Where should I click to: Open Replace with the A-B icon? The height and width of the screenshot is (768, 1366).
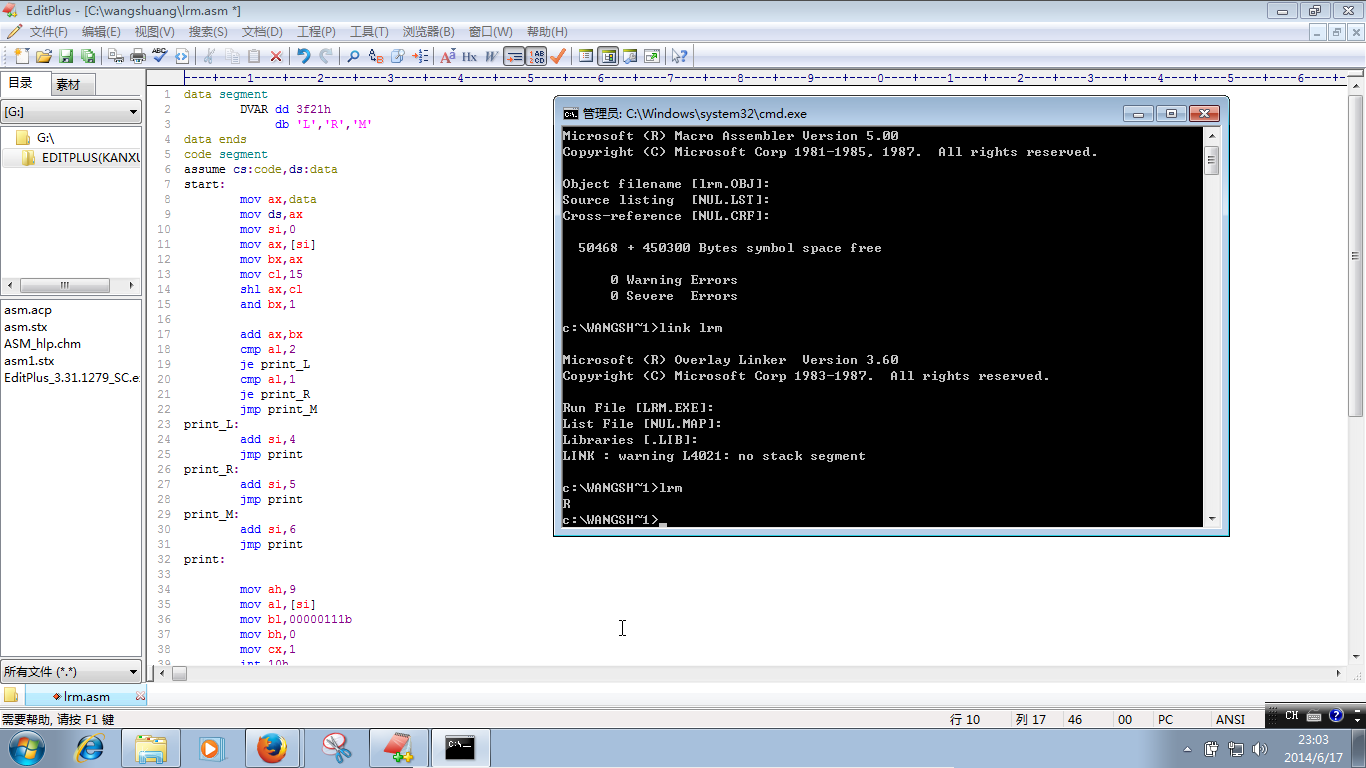point(376,56)
